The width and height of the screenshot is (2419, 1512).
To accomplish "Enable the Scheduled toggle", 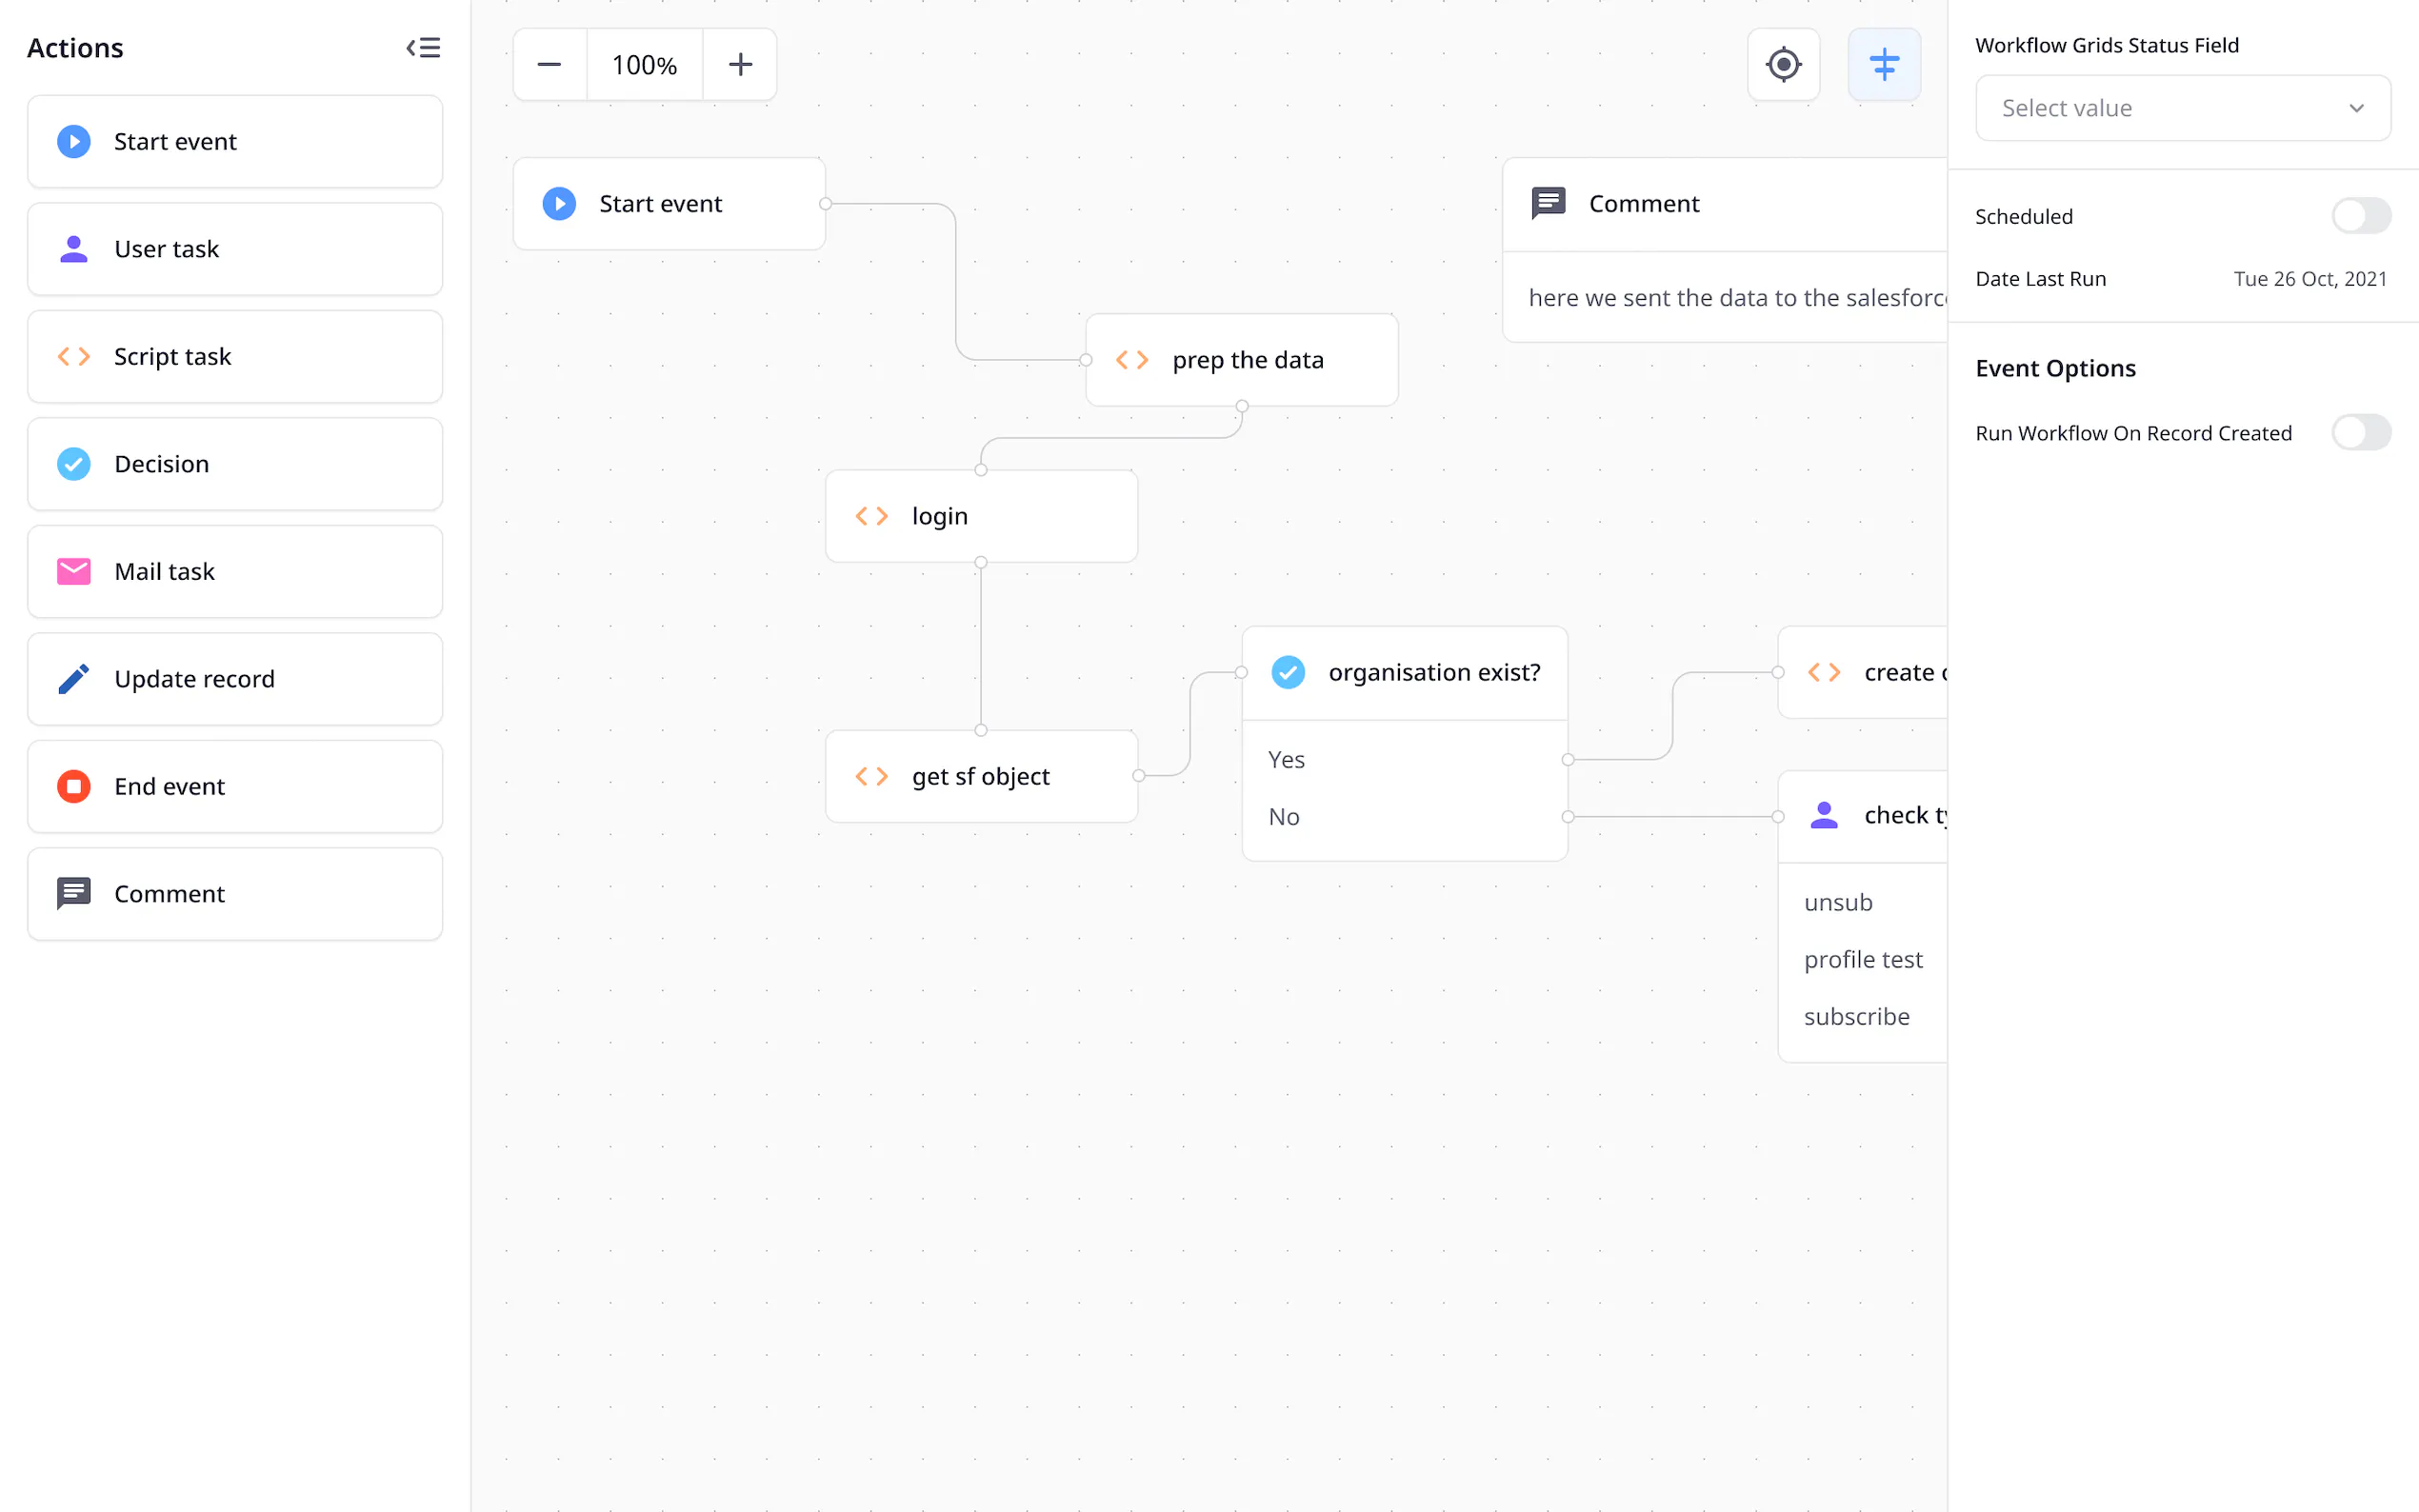I will (2361, 214).
